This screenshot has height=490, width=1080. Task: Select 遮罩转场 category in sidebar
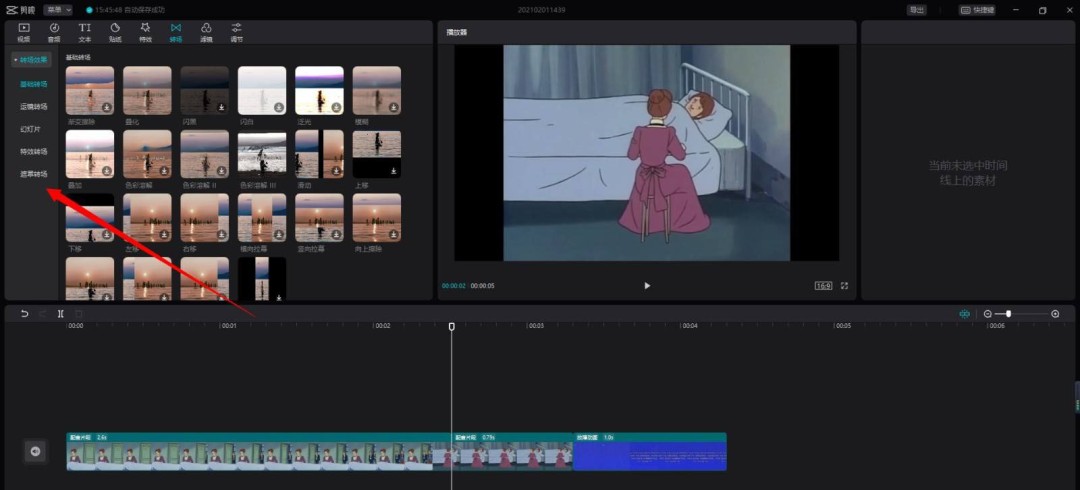pyautogui.click(x=34, y=174)
